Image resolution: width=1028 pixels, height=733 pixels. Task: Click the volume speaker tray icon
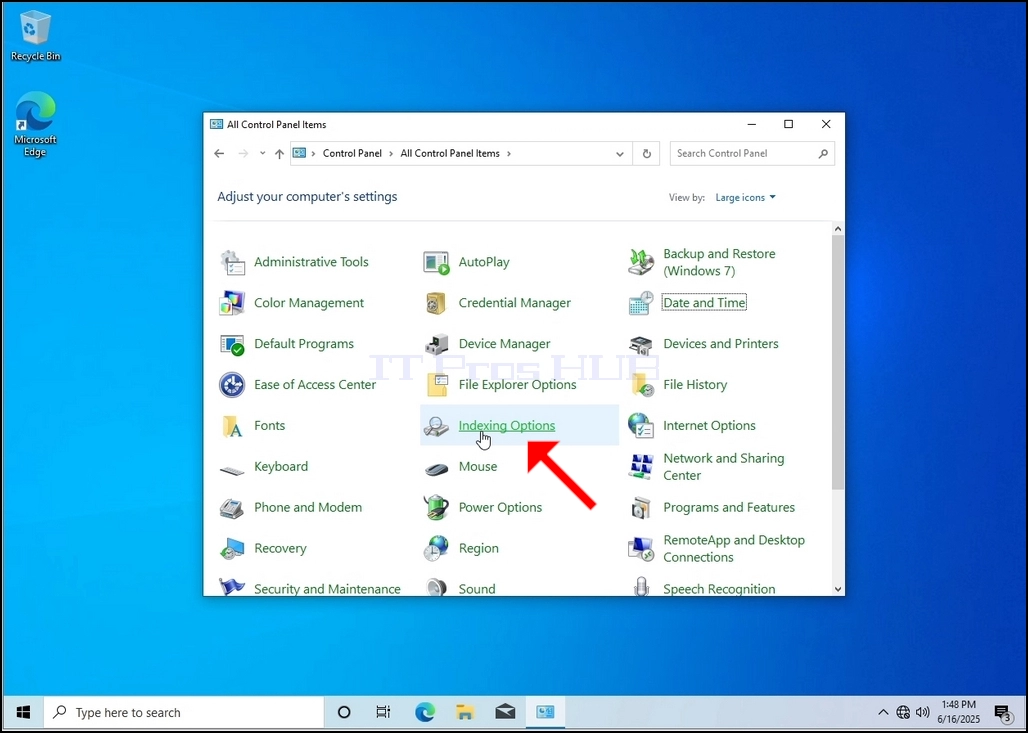(x=922, y=712)
